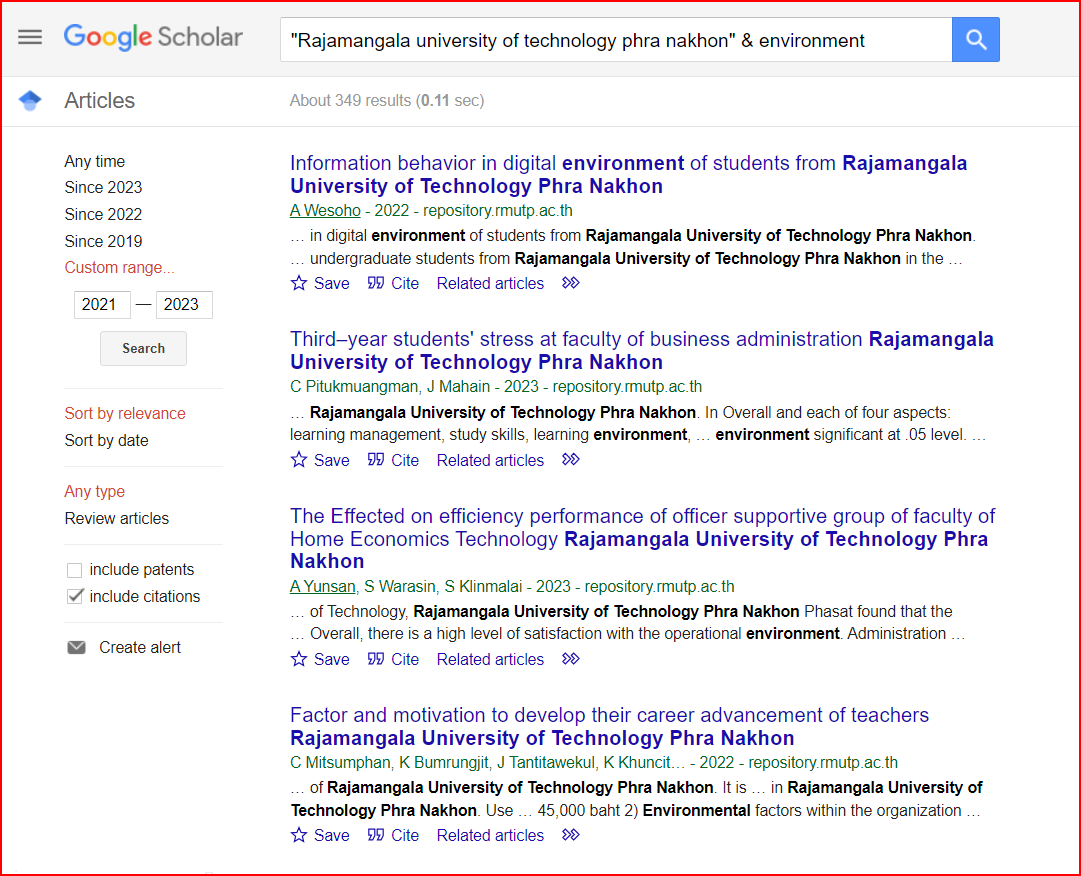Click the About 349 results text

387,101
